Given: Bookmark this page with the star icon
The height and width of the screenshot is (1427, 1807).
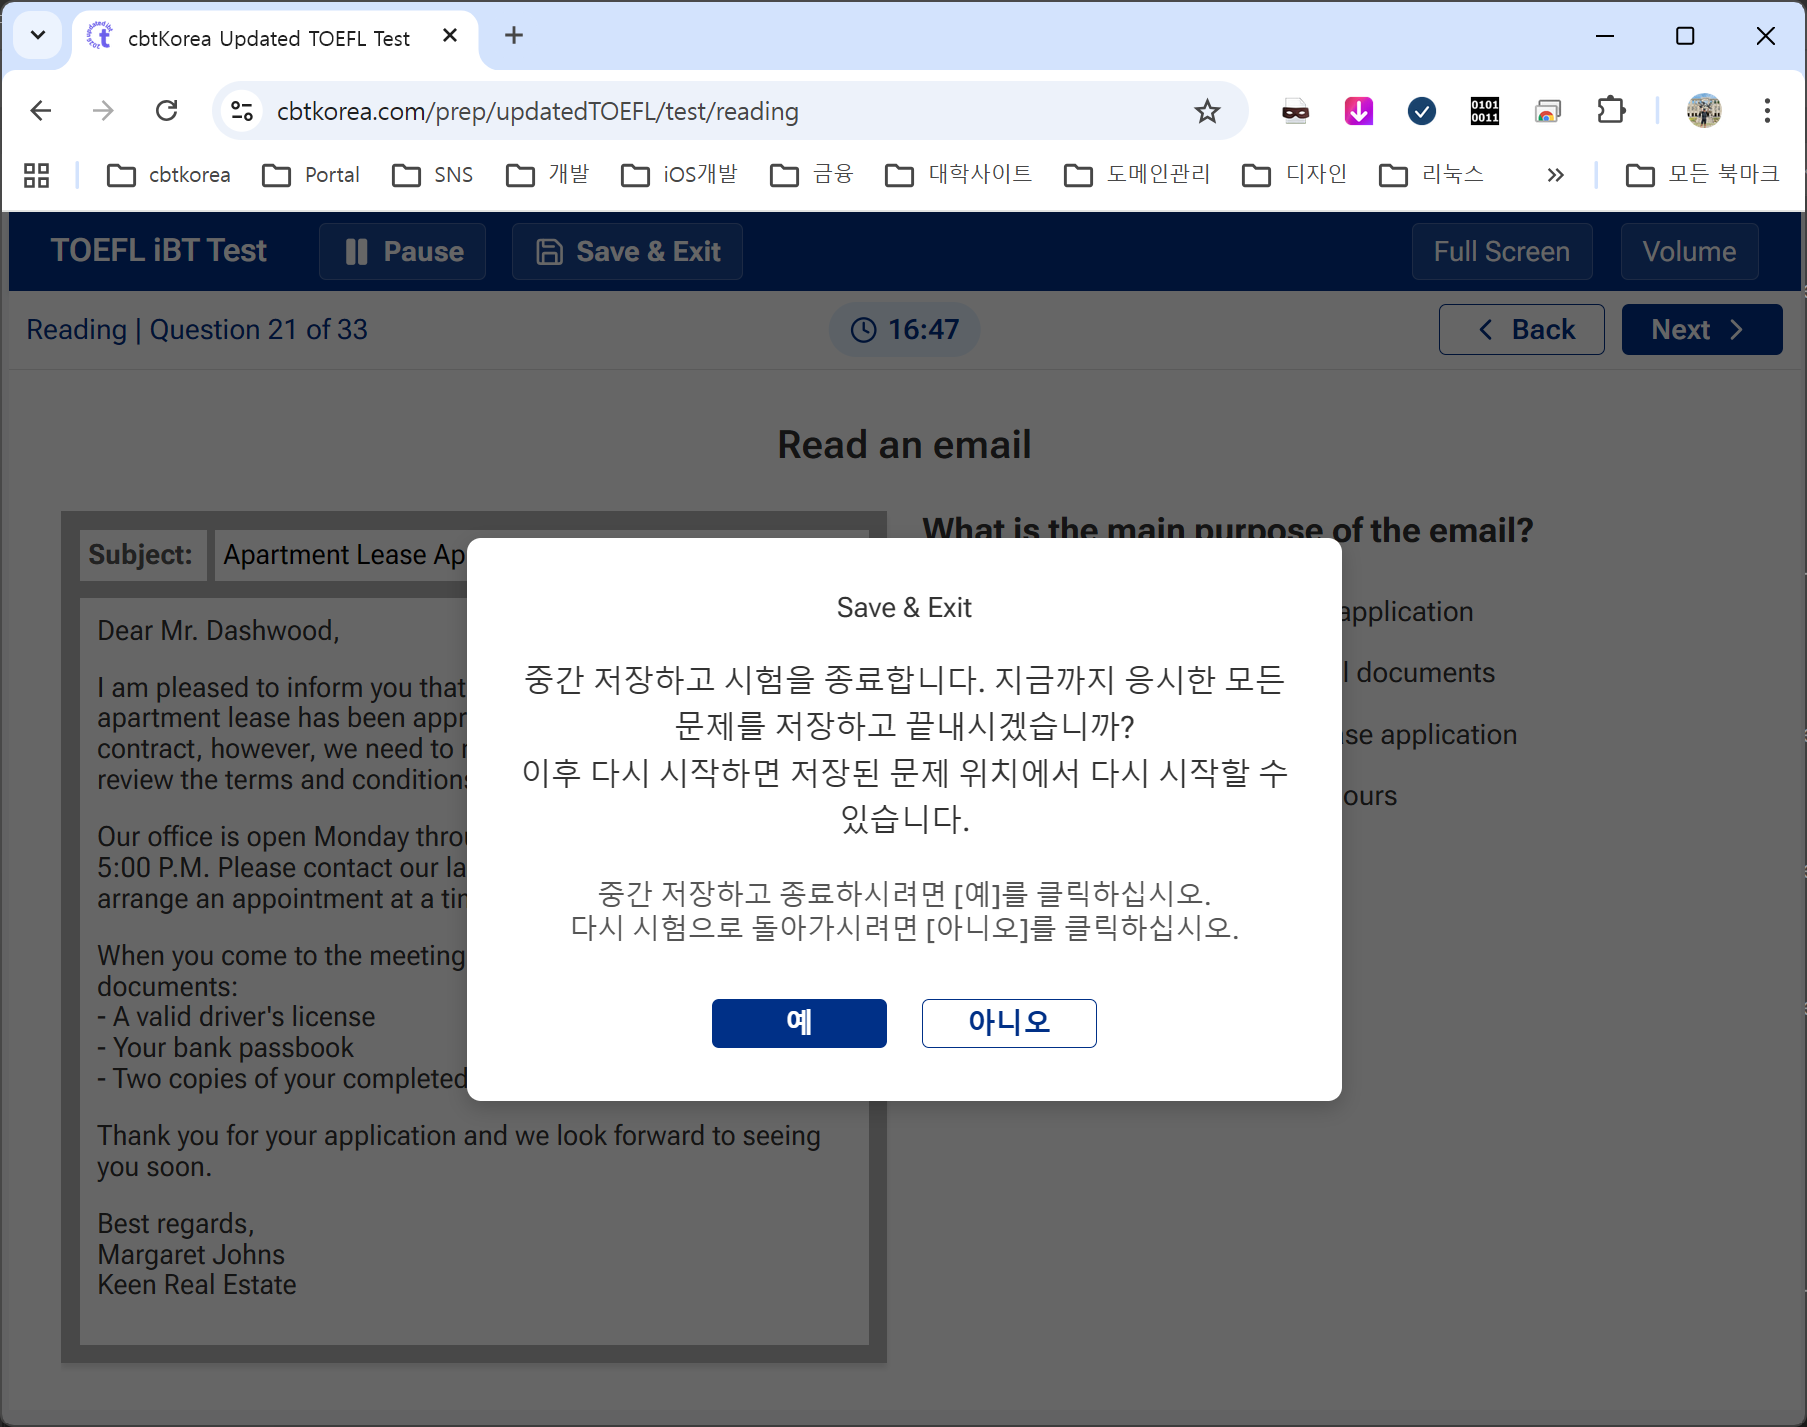Looking at the screenshot, I should coord(1207,111).
